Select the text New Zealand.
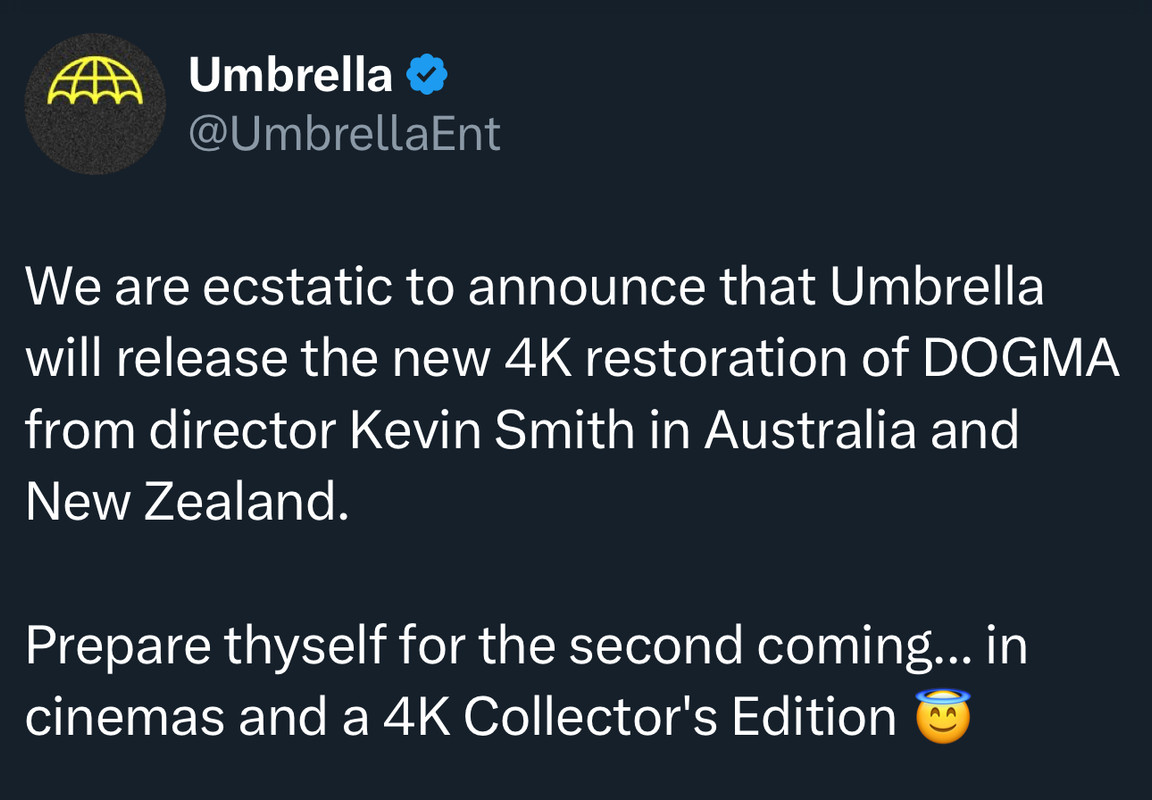This screenshot has width=1152, height=800. [x=187, y=502]
